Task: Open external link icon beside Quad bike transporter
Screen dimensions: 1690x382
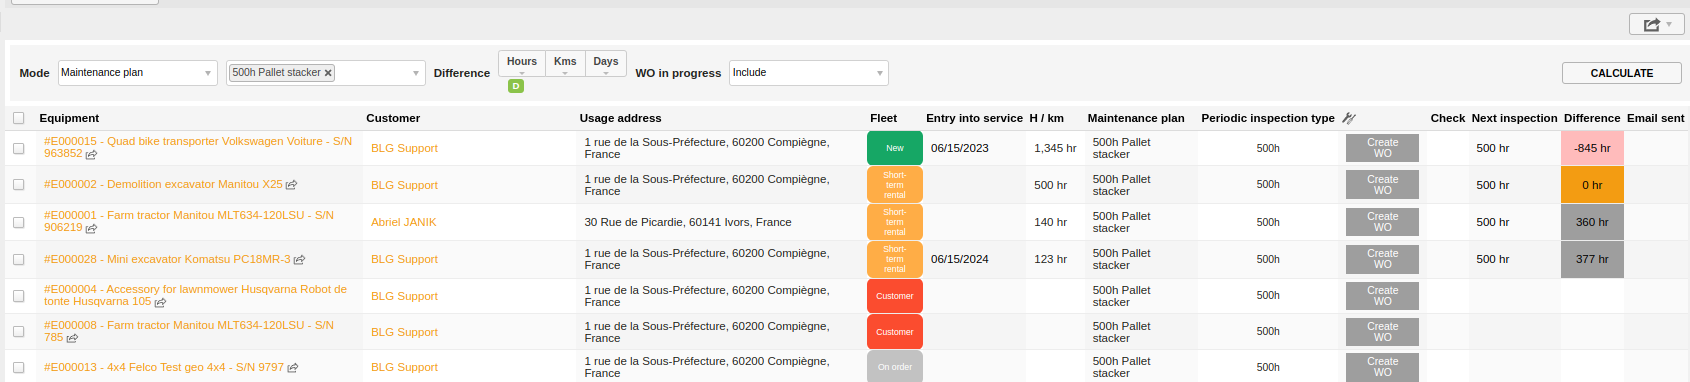Action: pos(92,155)
